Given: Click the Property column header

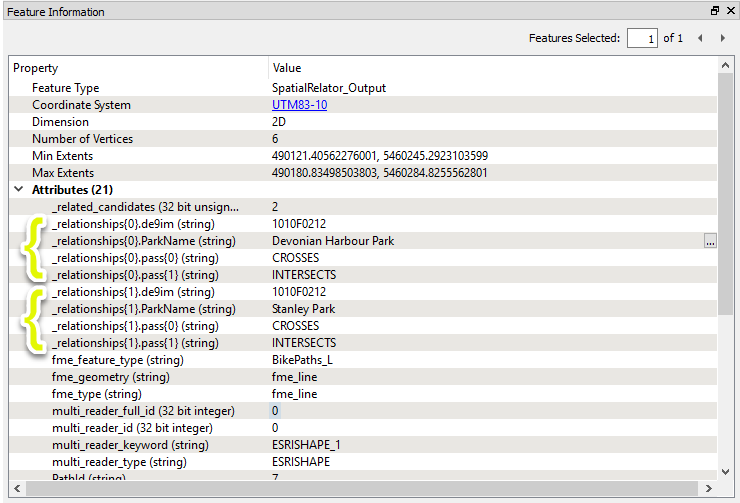Looking at the screenshot, I should click(36, 68).
